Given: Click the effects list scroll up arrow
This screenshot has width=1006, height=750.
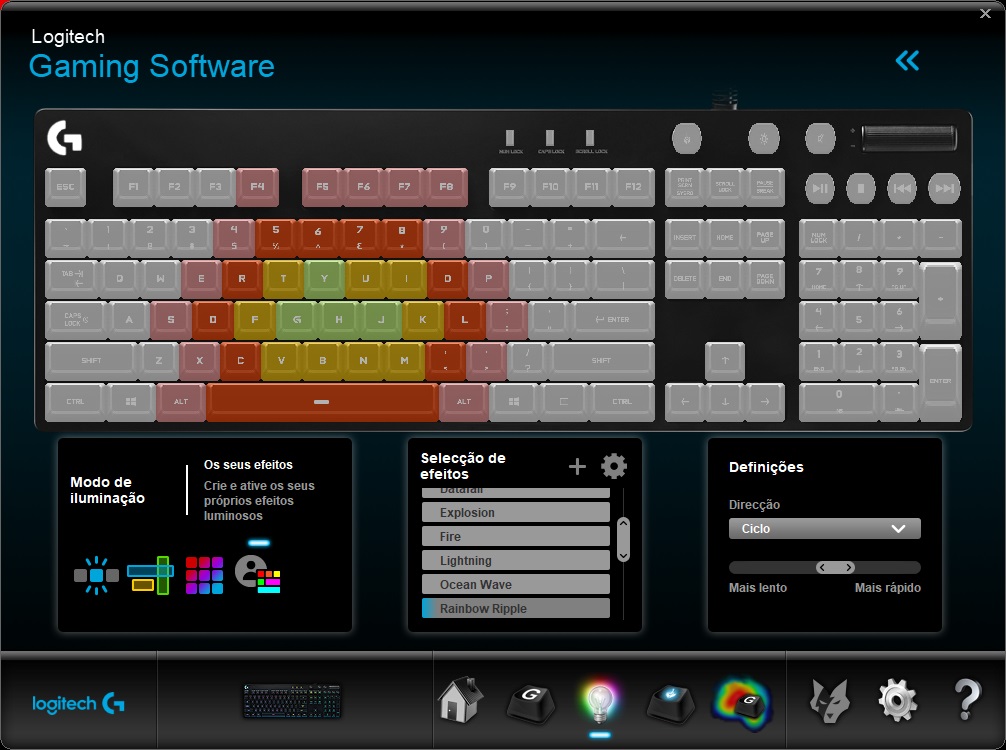Looking at the screenshot, I should [623, 525].
